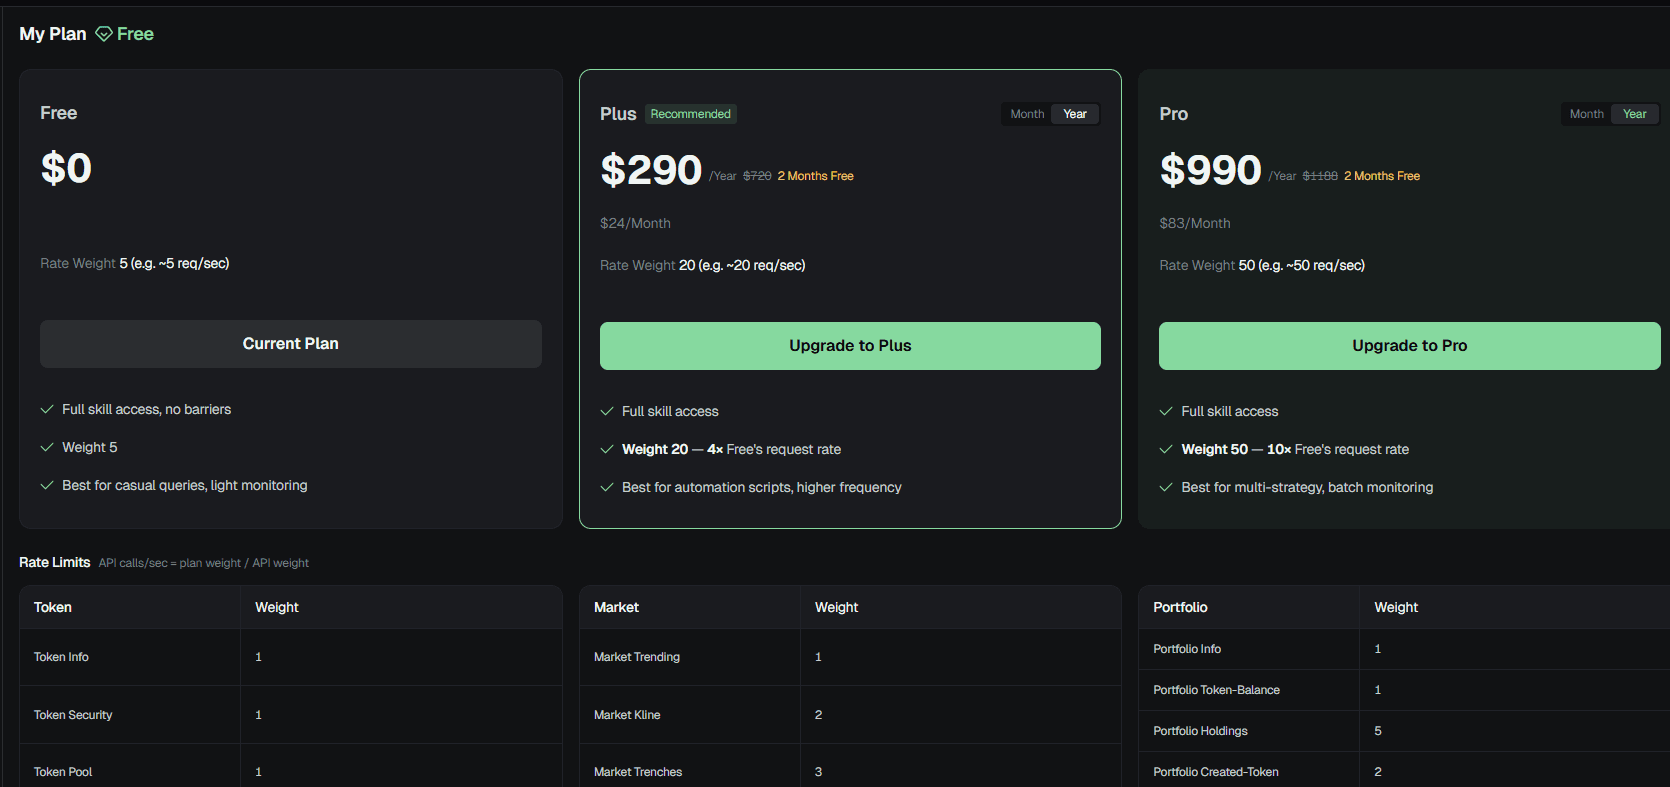The image size is (1670, 787).
Task: Click checkmark beside Full skill access, no barriers
Action: pos(47,409)
